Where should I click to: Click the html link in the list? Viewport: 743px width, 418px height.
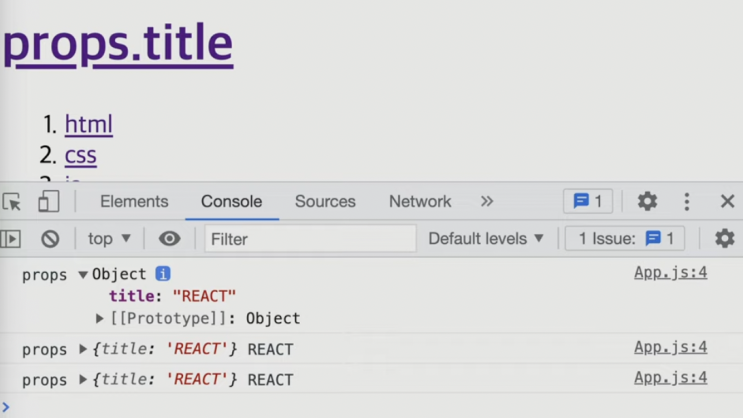88,124
